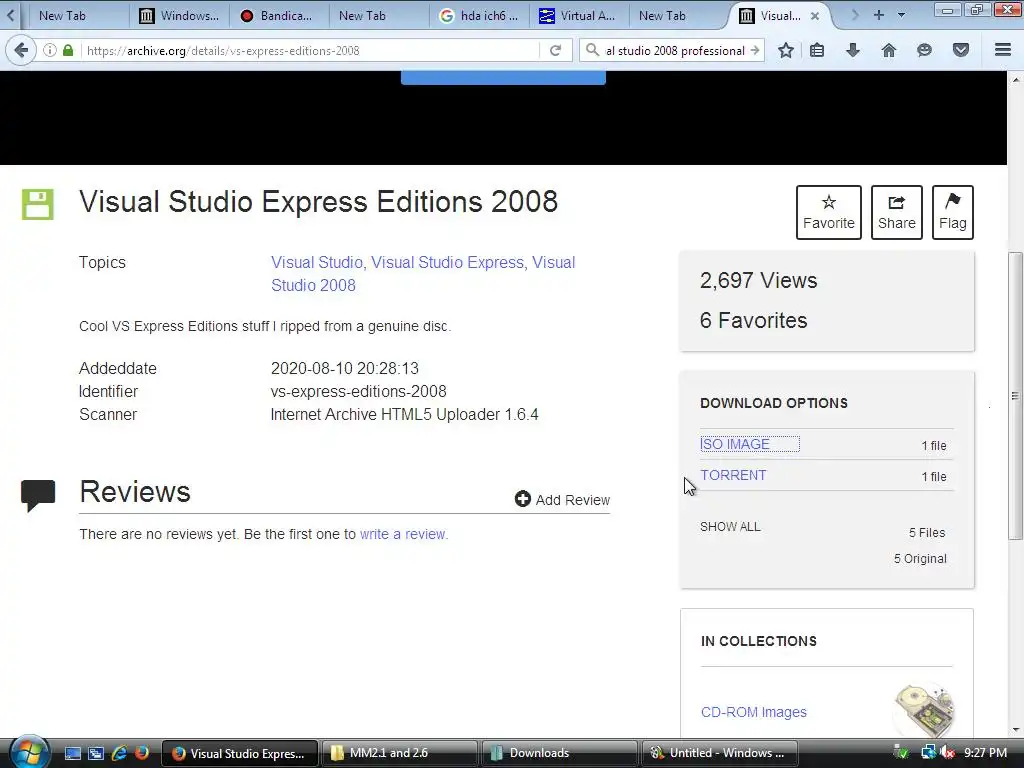Image resolution: width=1024 pixels, height=768 pixels.
Task: Click the 5 Files count text
Action: pyautogui.click(x=927, y=533)
